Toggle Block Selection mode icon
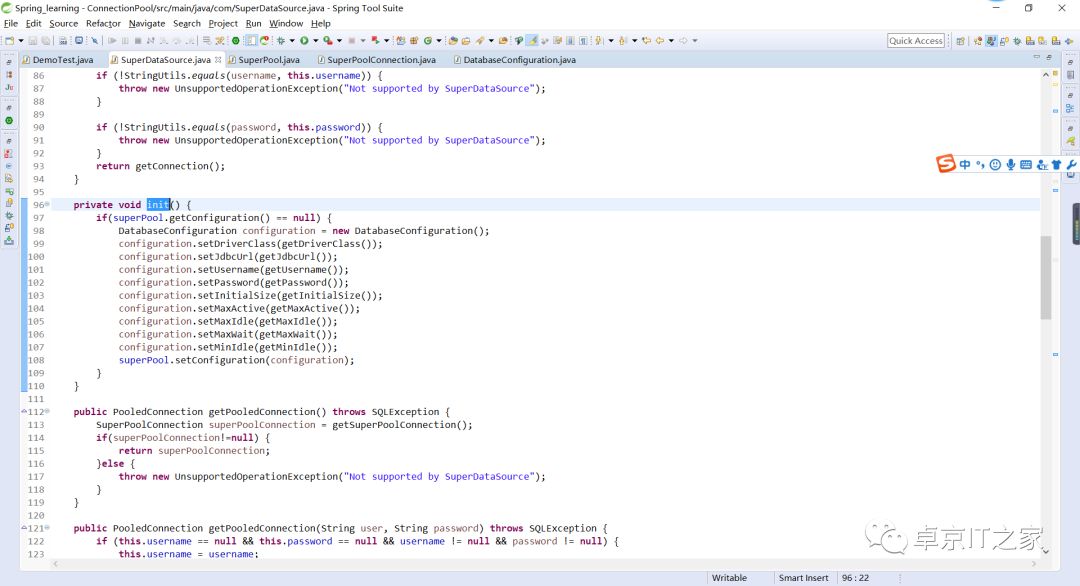 [x=570, y=41]
